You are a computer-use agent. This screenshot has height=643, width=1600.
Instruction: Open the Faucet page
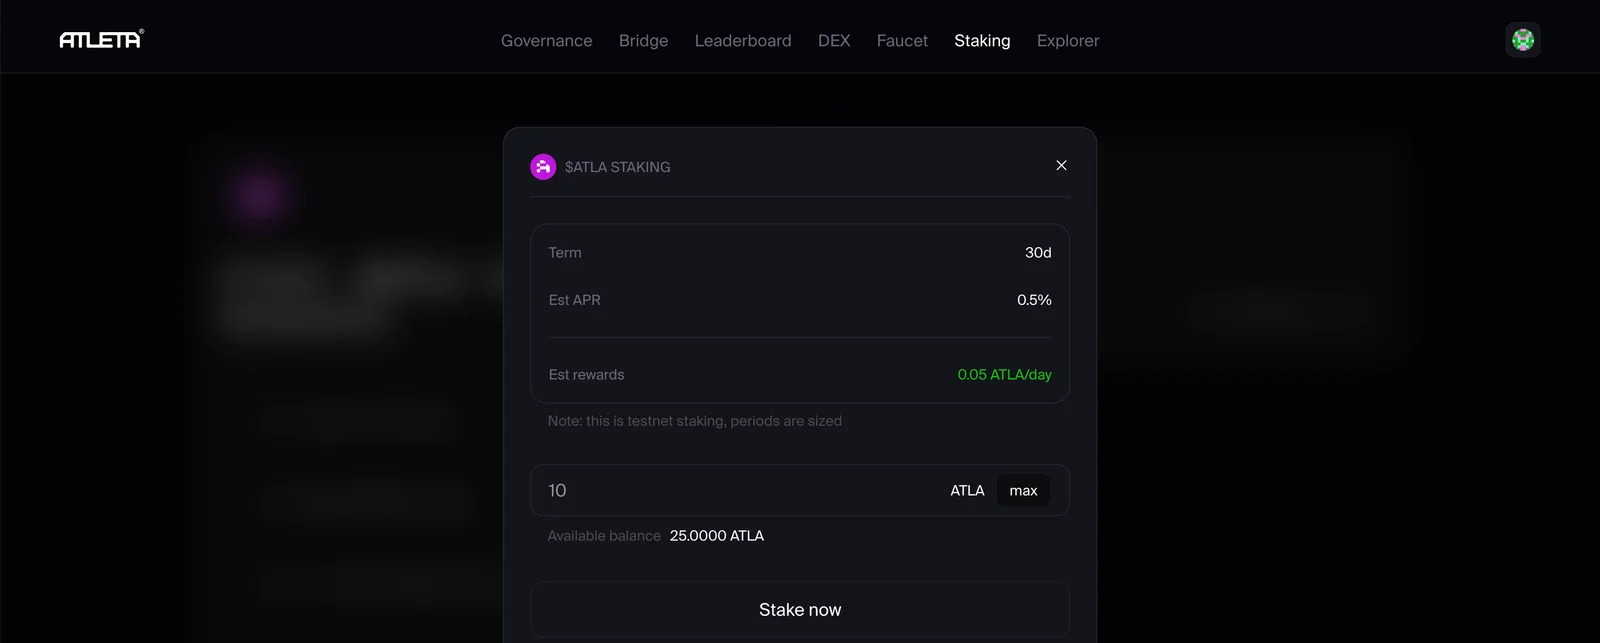tap(902, 41)
